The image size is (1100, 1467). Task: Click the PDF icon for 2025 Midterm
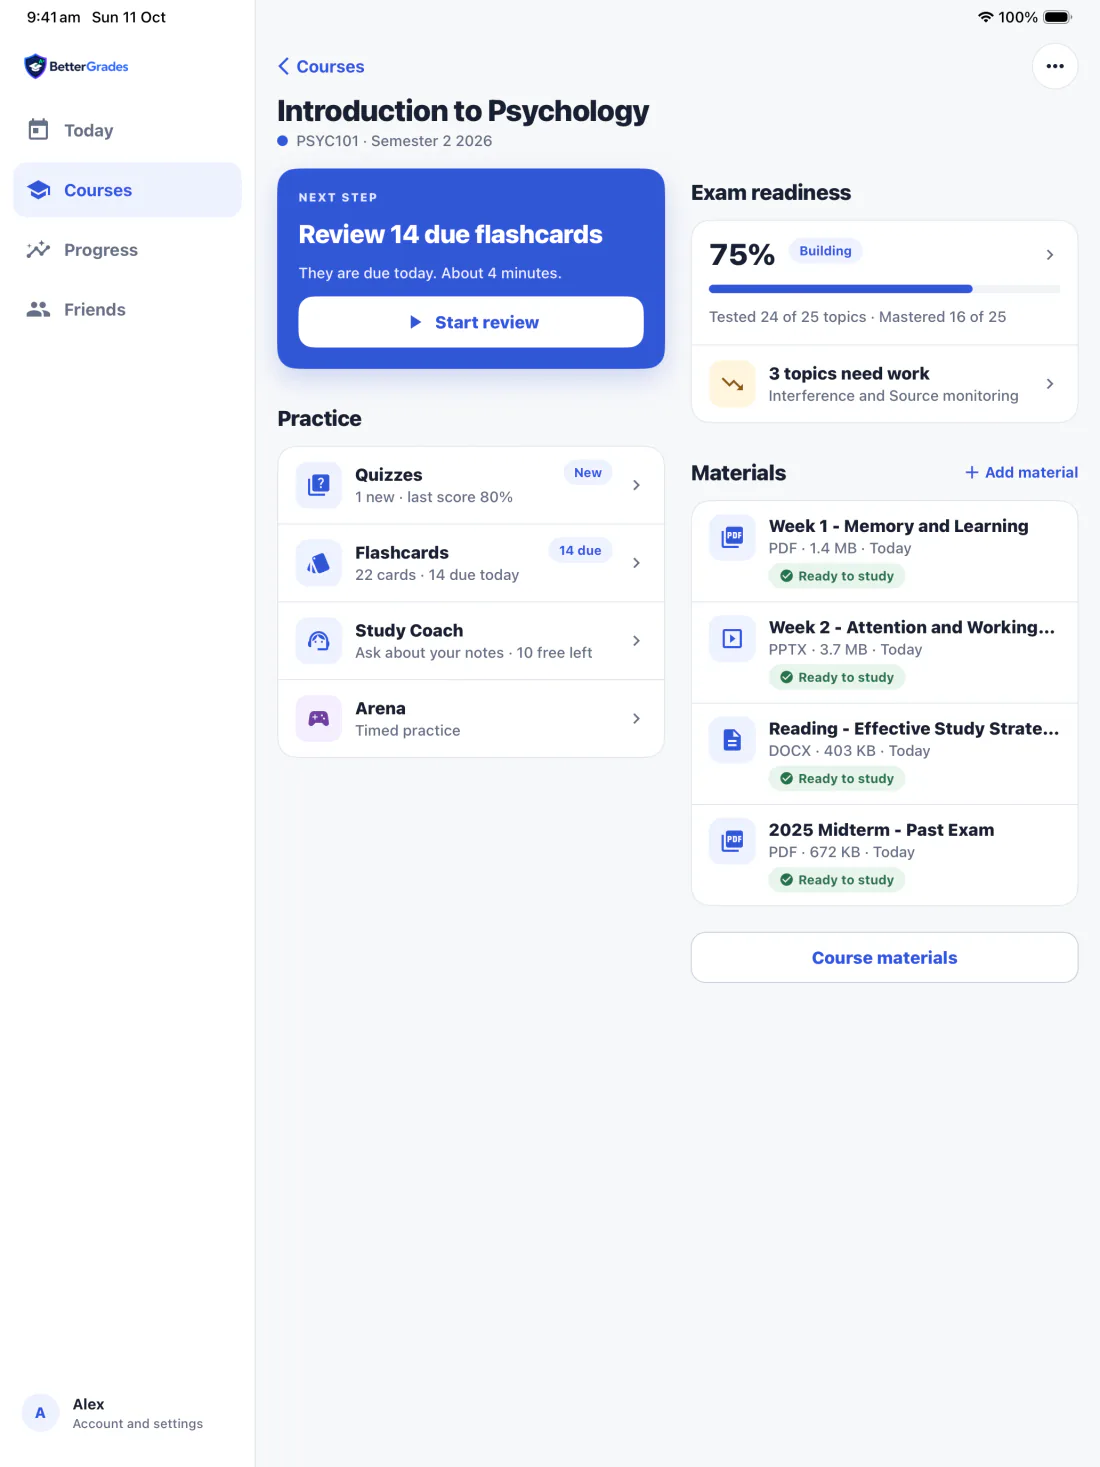tap(732, 841)
